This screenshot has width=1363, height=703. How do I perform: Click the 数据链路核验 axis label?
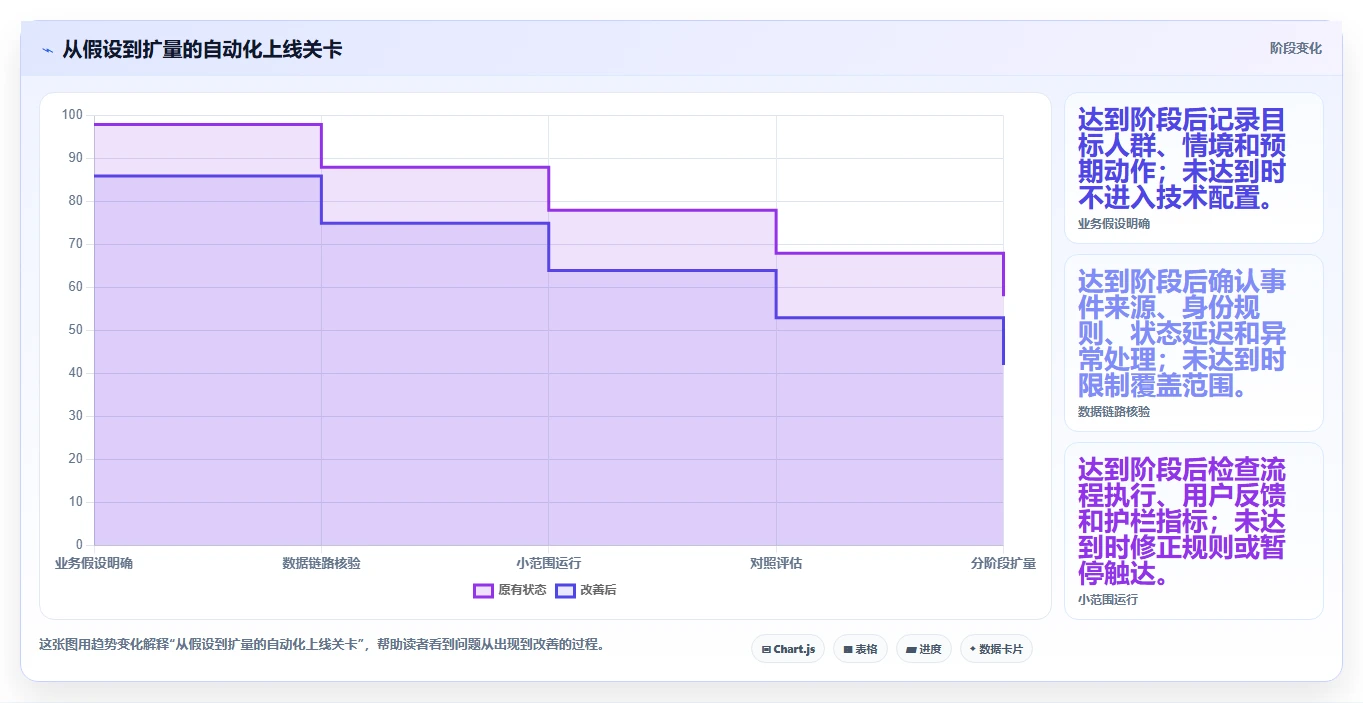[x=321, y=563]
